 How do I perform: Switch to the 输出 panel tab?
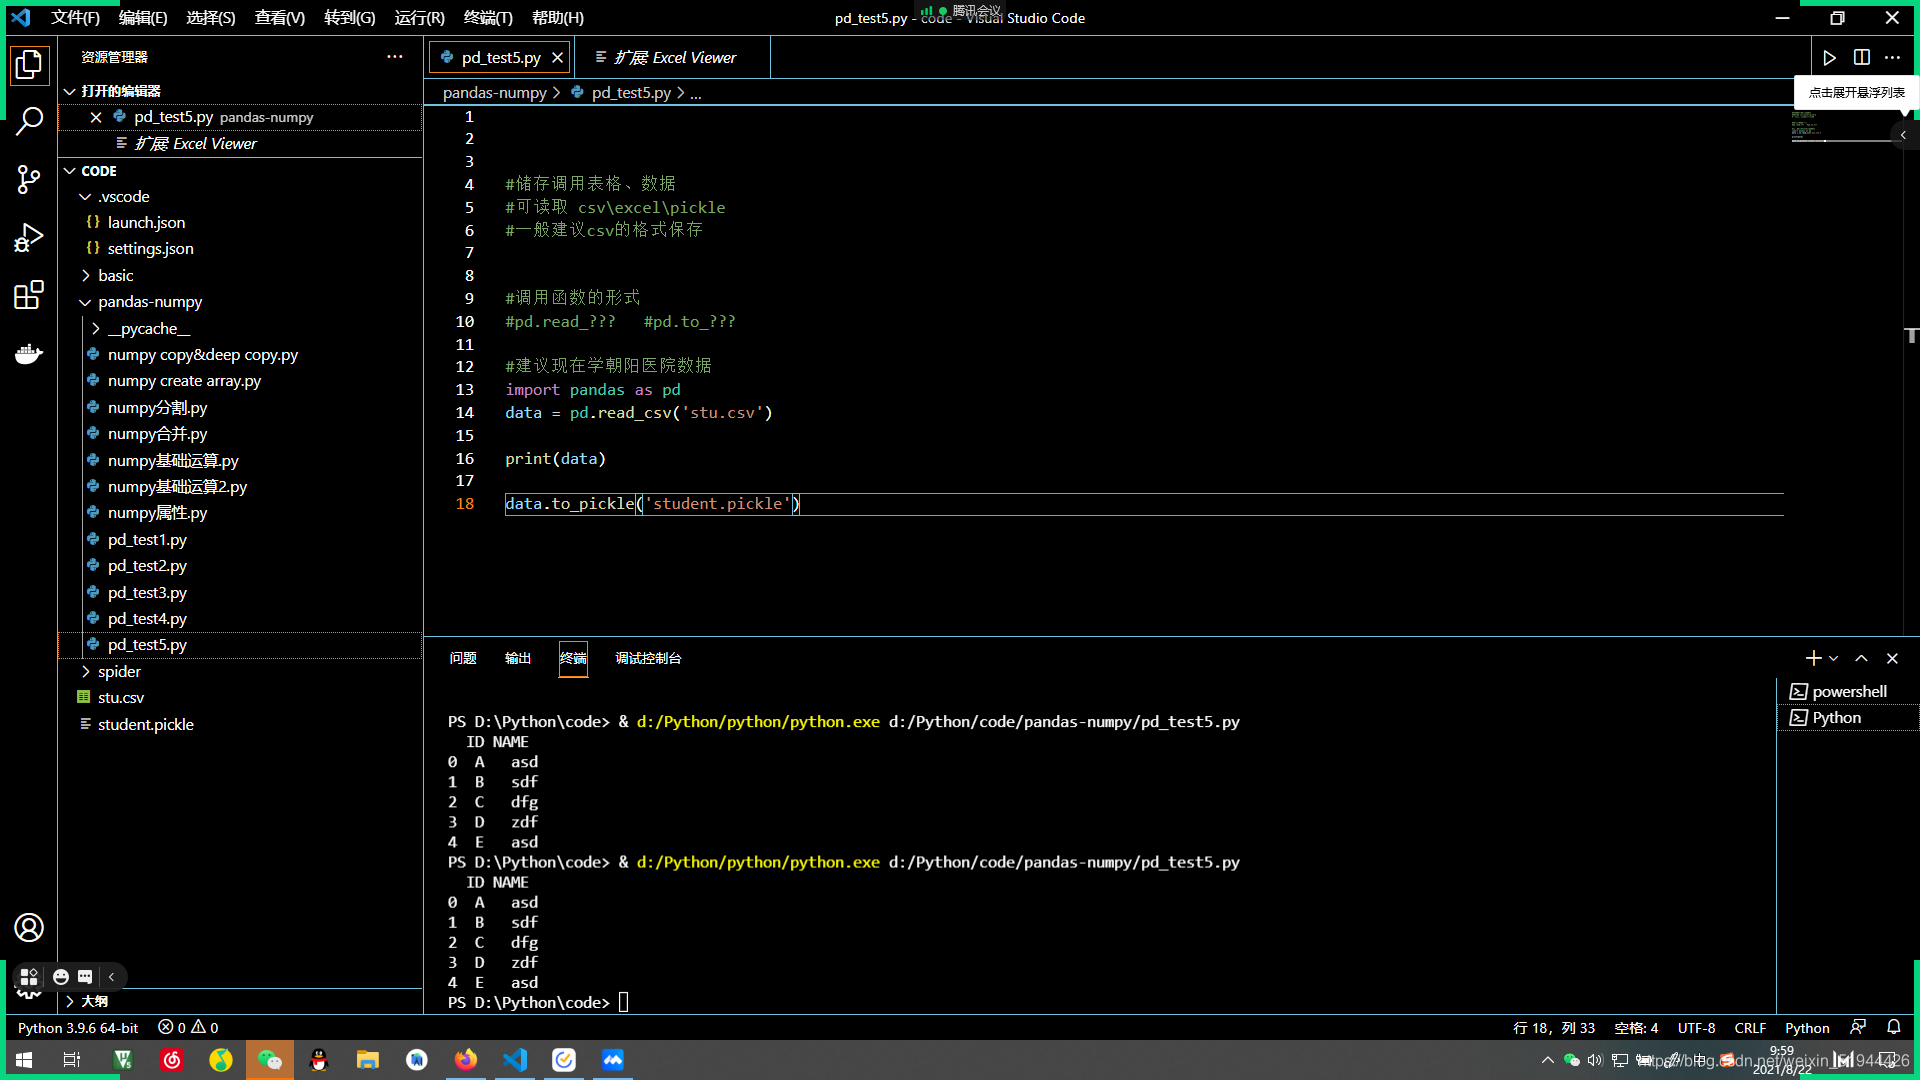[x=517, y=658]
